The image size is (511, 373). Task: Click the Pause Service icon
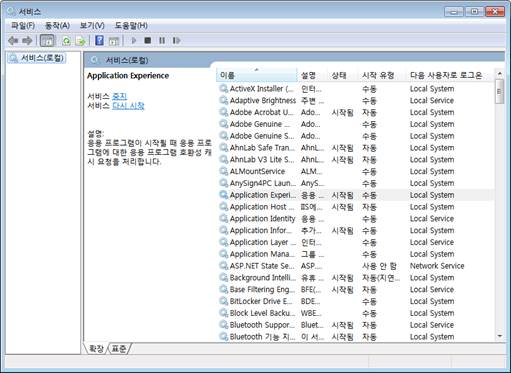tap(162, 41)
